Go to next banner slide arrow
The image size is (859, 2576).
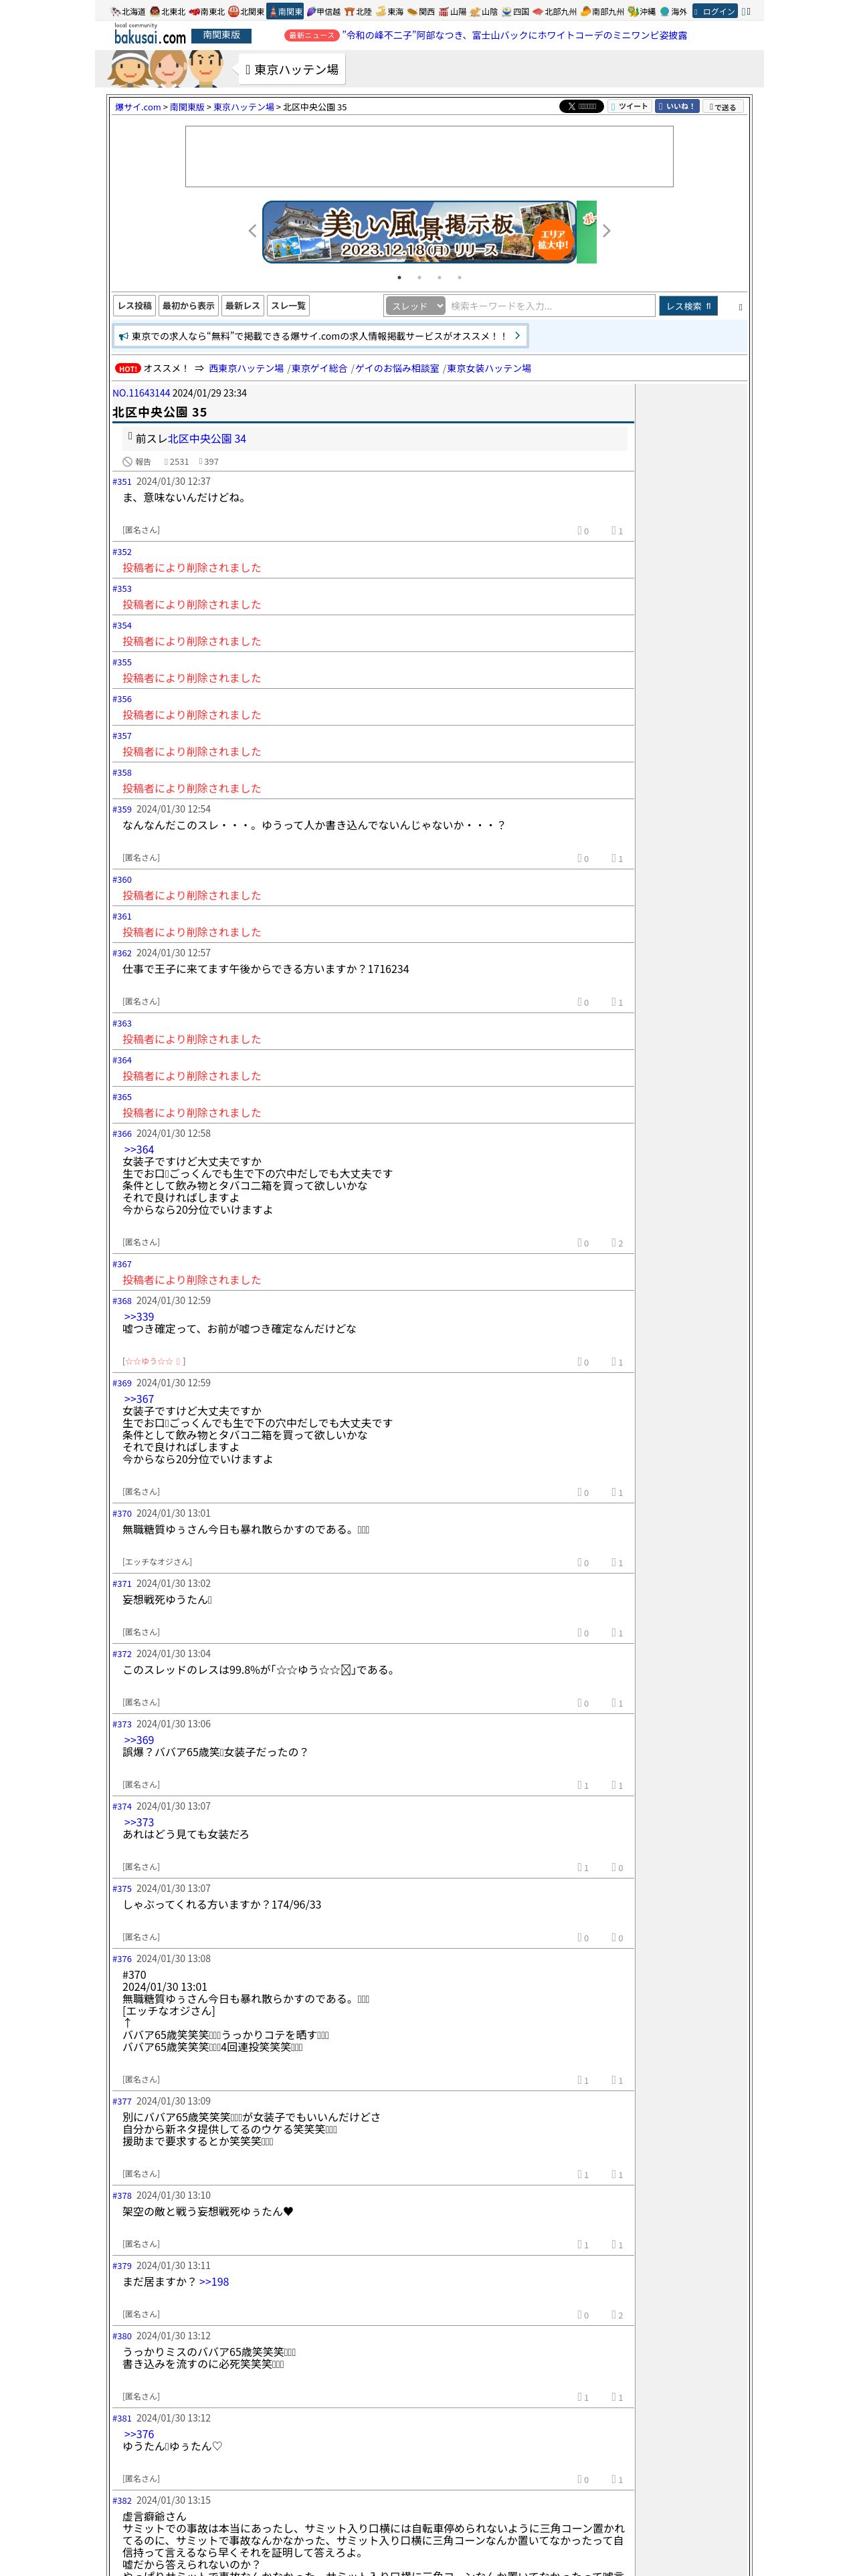point(606,231)
